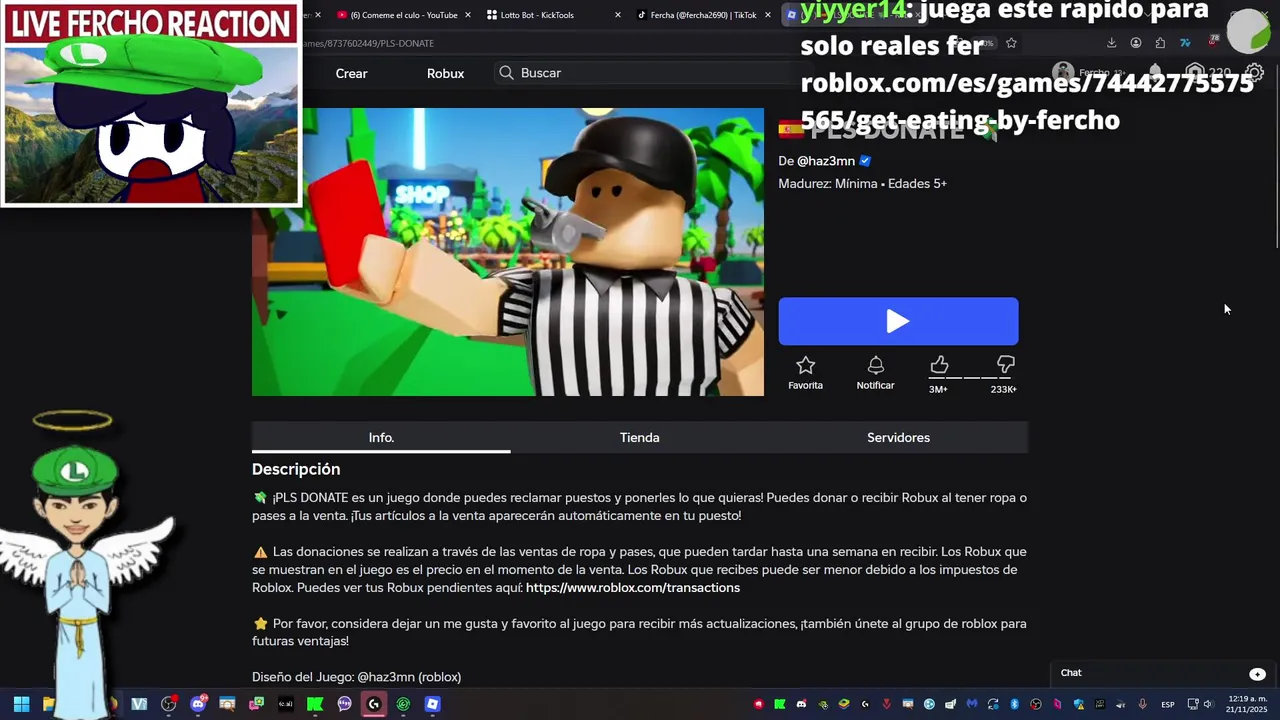Click the "Descripción" heading
Viewport: 1280px width, 720px height.
[296, 469]
